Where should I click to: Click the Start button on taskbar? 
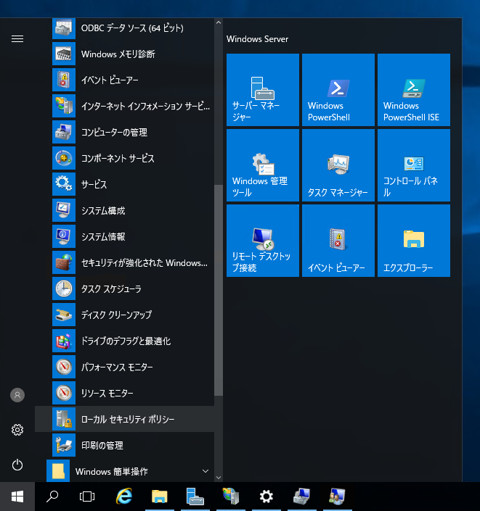[x=17, y=497]
